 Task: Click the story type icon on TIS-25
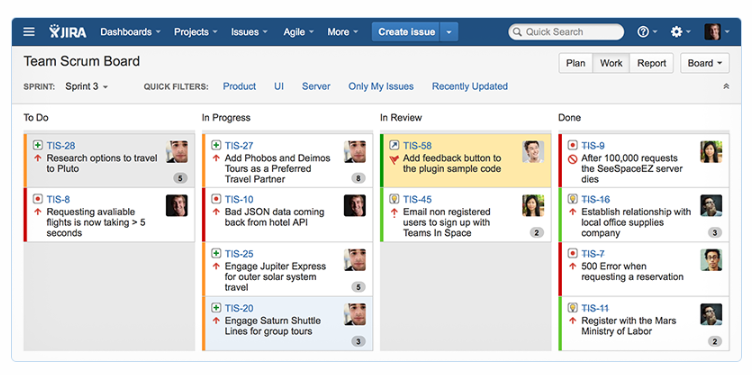(216, 253)
